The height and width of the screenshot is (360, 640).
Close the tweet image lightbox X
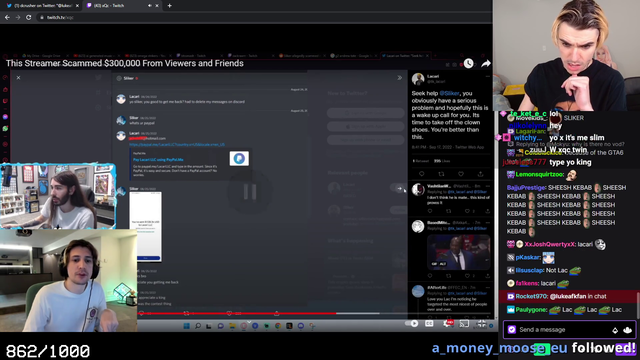click(x=18, y=78)
